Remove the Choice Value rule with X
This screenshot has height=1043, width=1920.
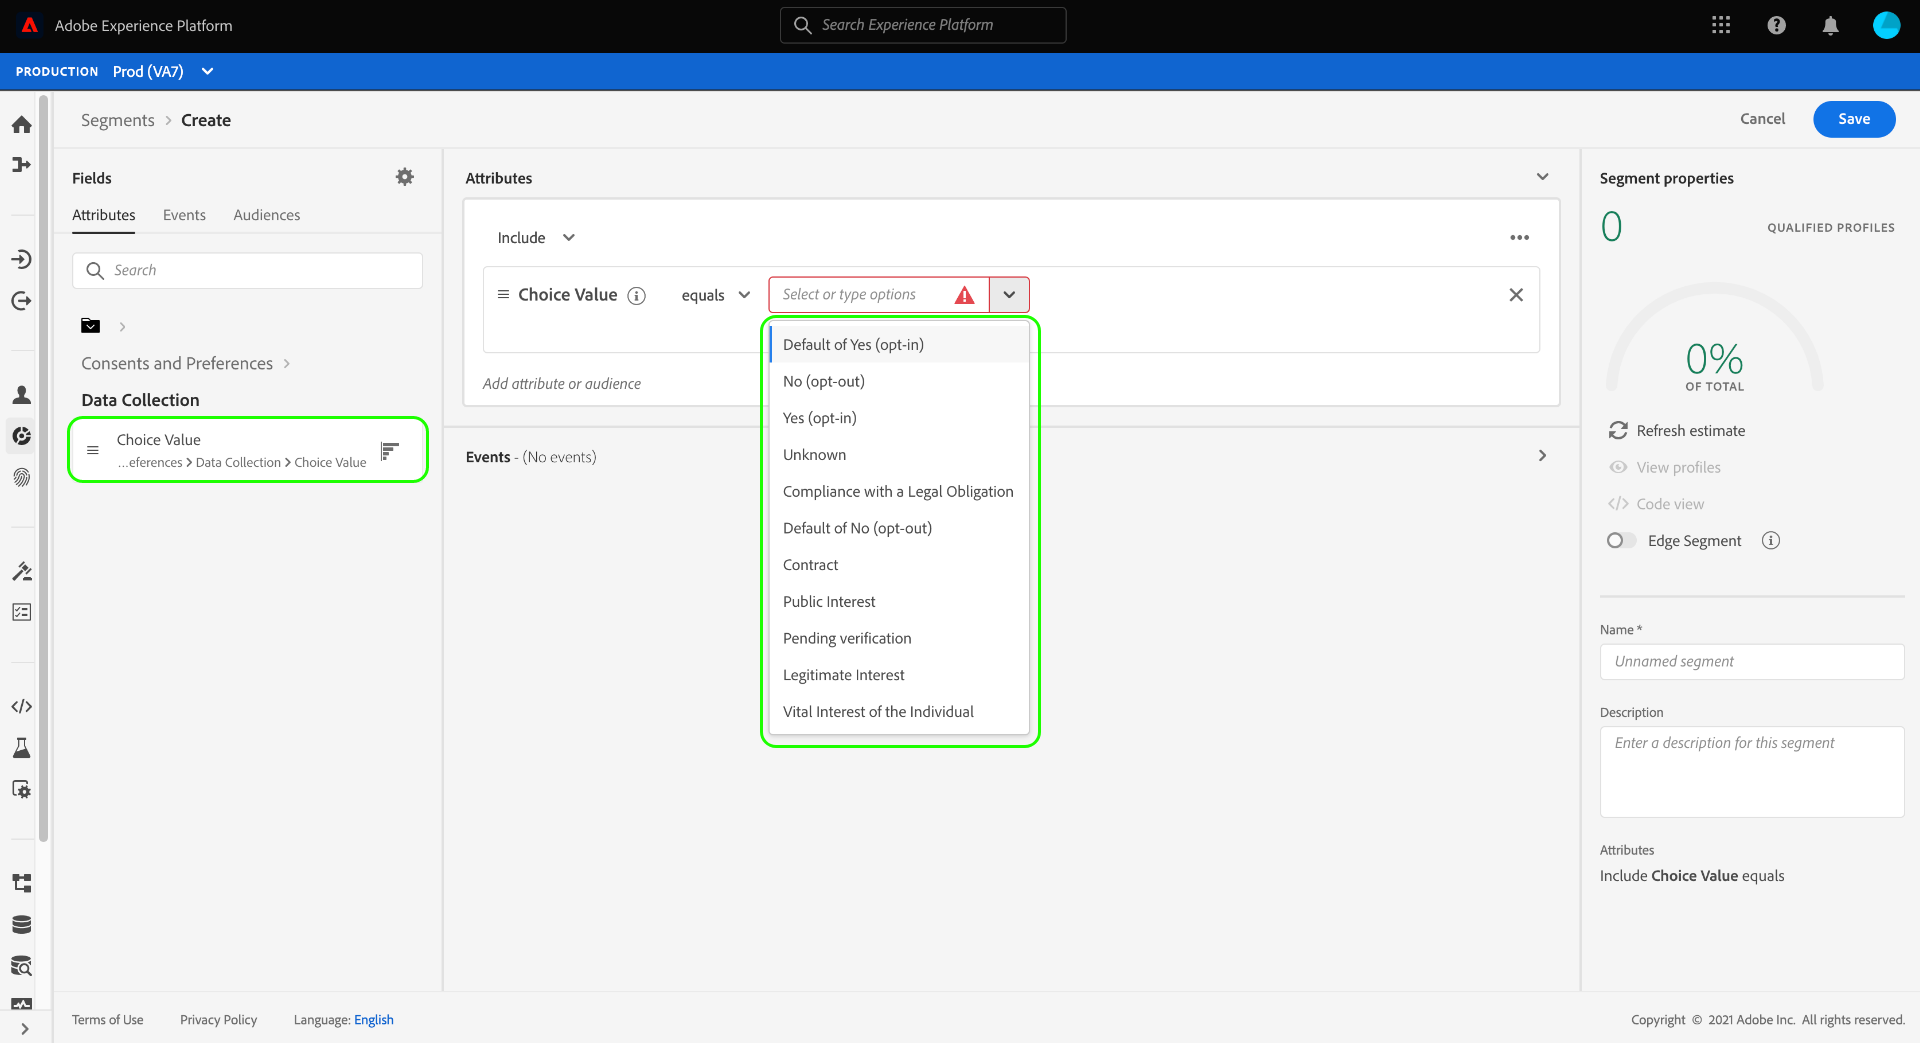pos(1516,294)
